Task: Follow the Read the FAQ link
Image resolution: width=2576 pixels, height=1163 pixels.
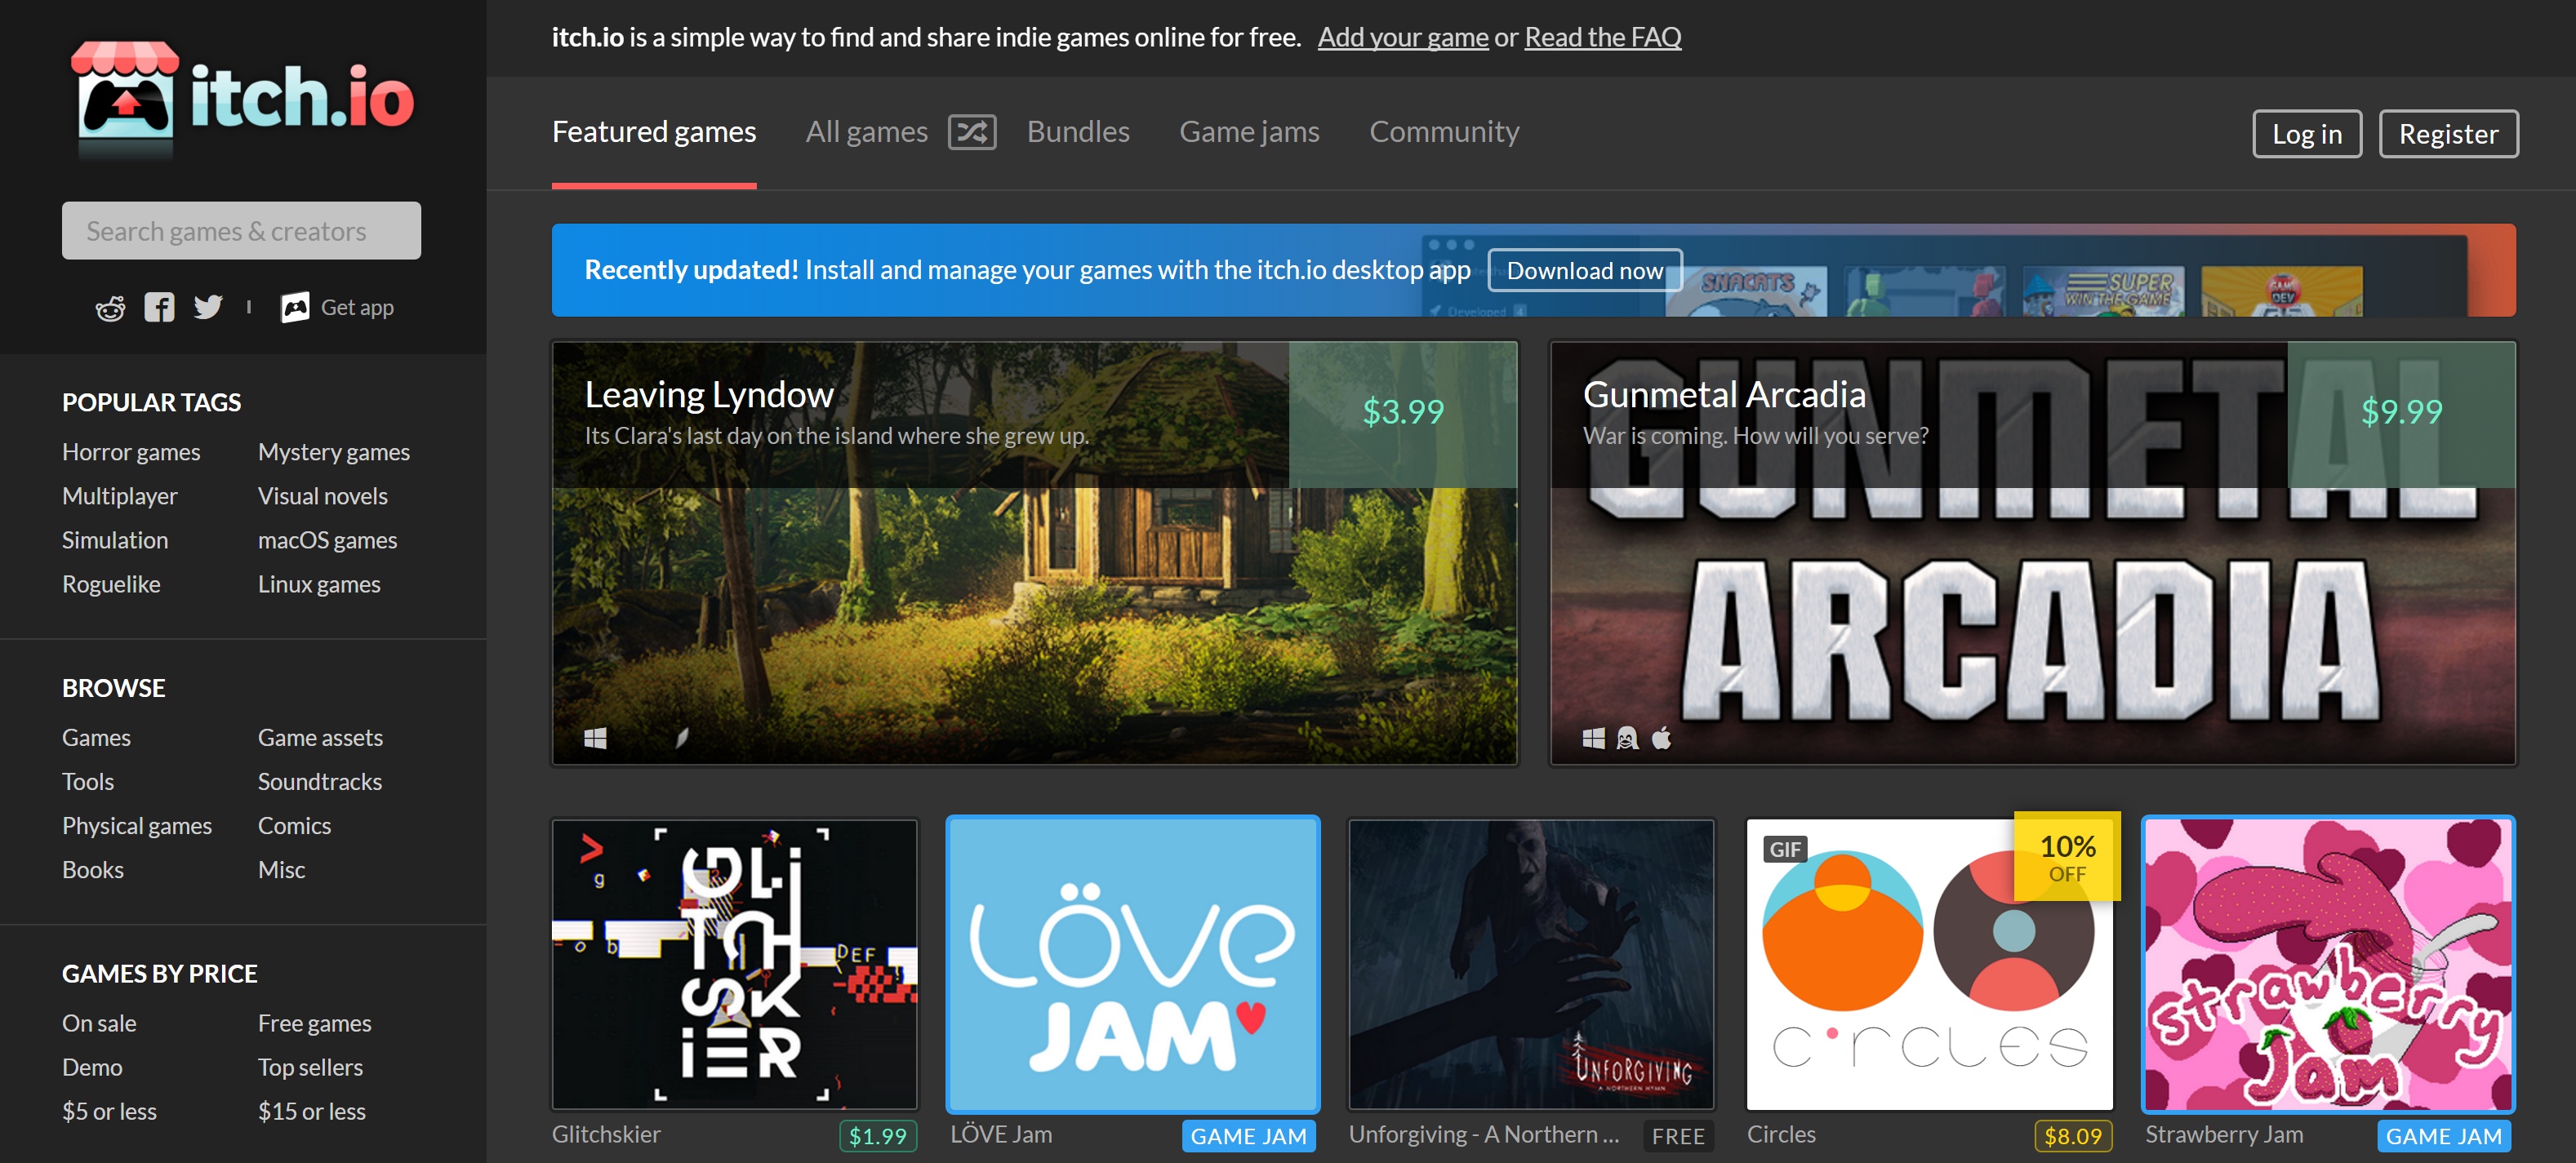Action: pyautogui.click(x=1603, y=37)
